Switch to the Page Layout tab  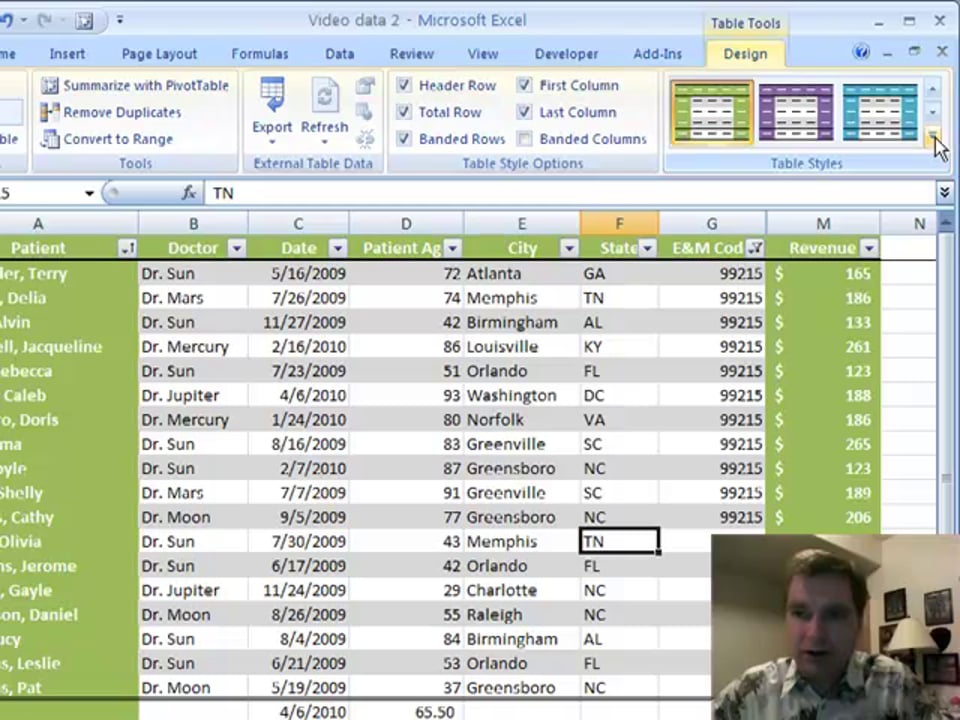[159, 54]
